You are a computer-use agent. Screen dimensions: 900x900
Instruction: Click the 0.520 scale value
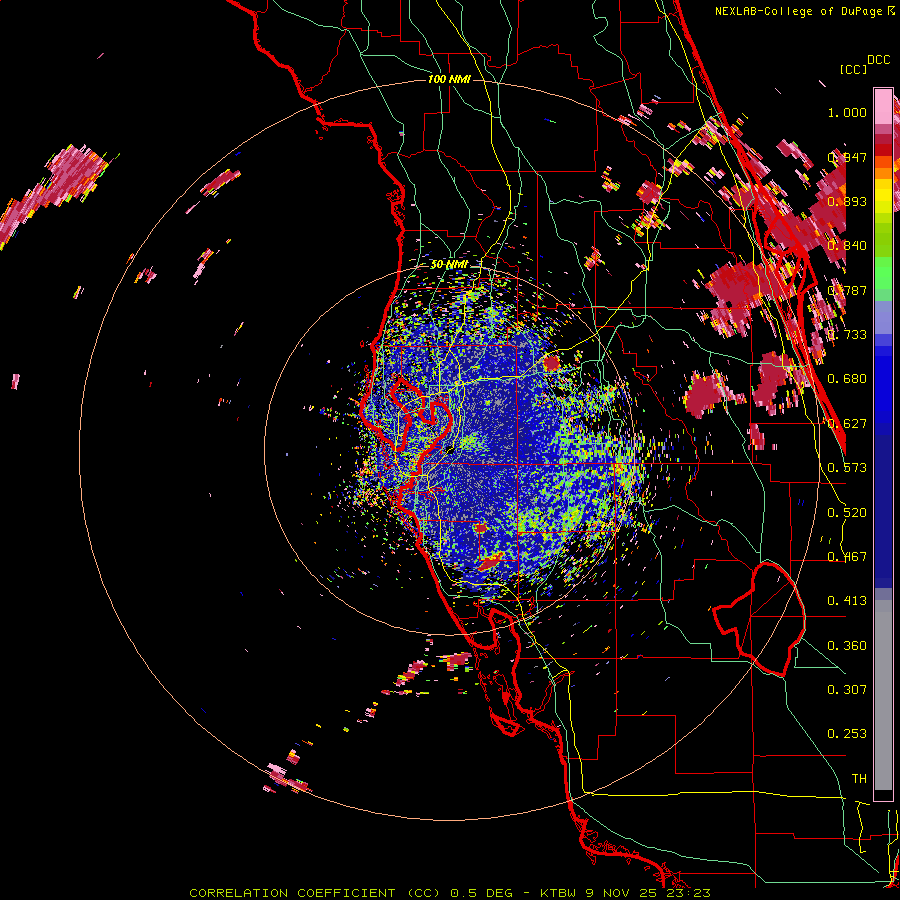pyautogui.click(x=847, y=512)
